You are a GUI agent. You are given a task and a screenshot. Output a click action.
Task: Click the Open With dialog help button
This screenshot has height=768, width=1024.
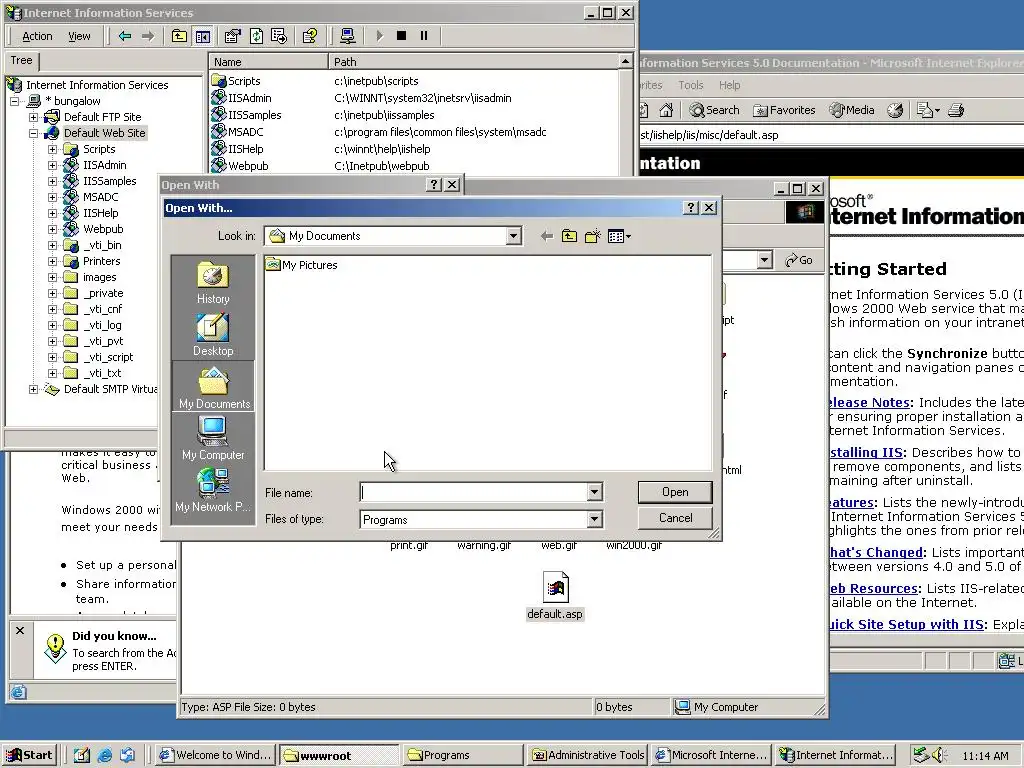click(x=690, y=208)
